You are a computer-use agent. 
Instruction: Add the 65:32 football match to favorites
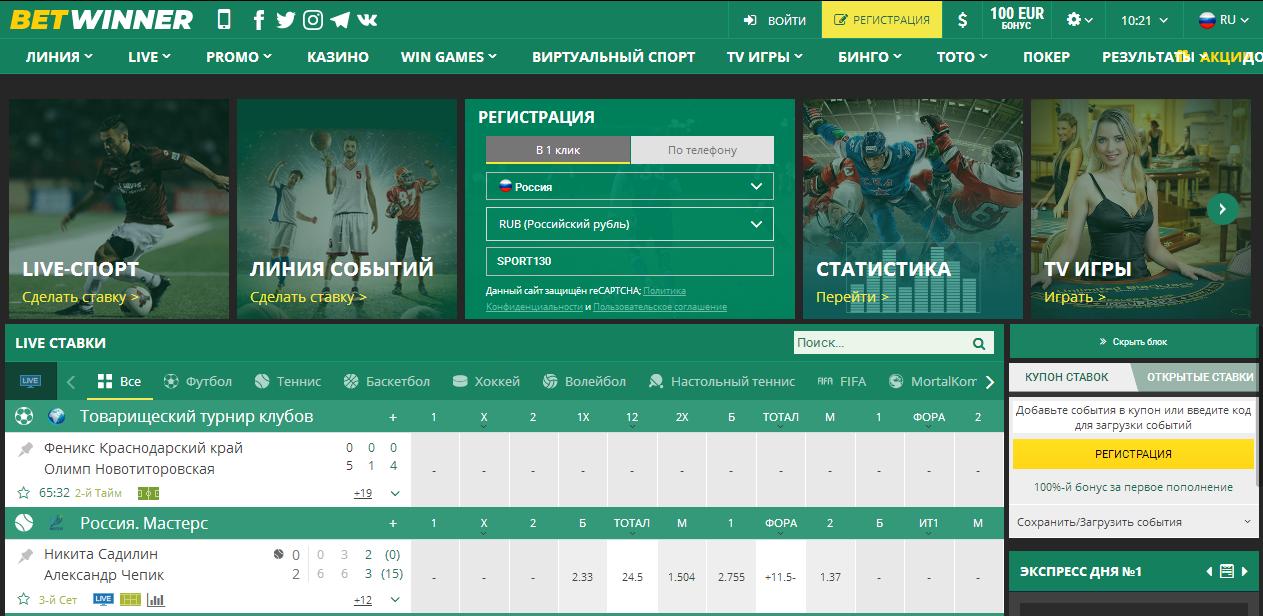pos(24,493)
